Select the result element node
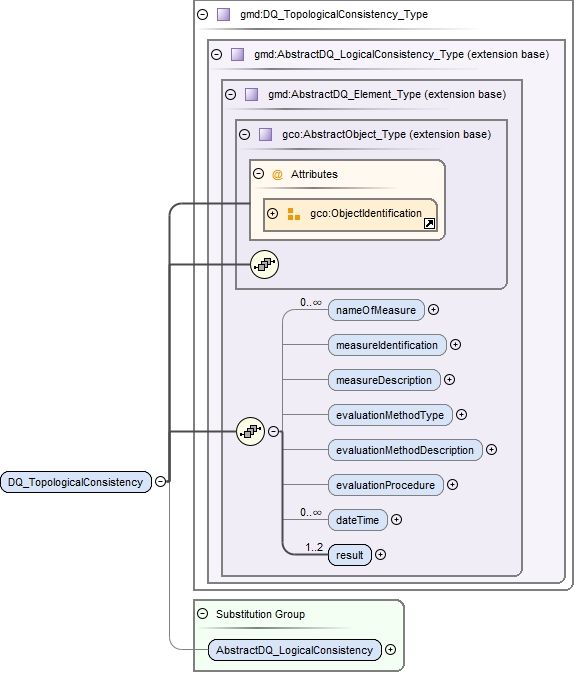 [349, 555]
